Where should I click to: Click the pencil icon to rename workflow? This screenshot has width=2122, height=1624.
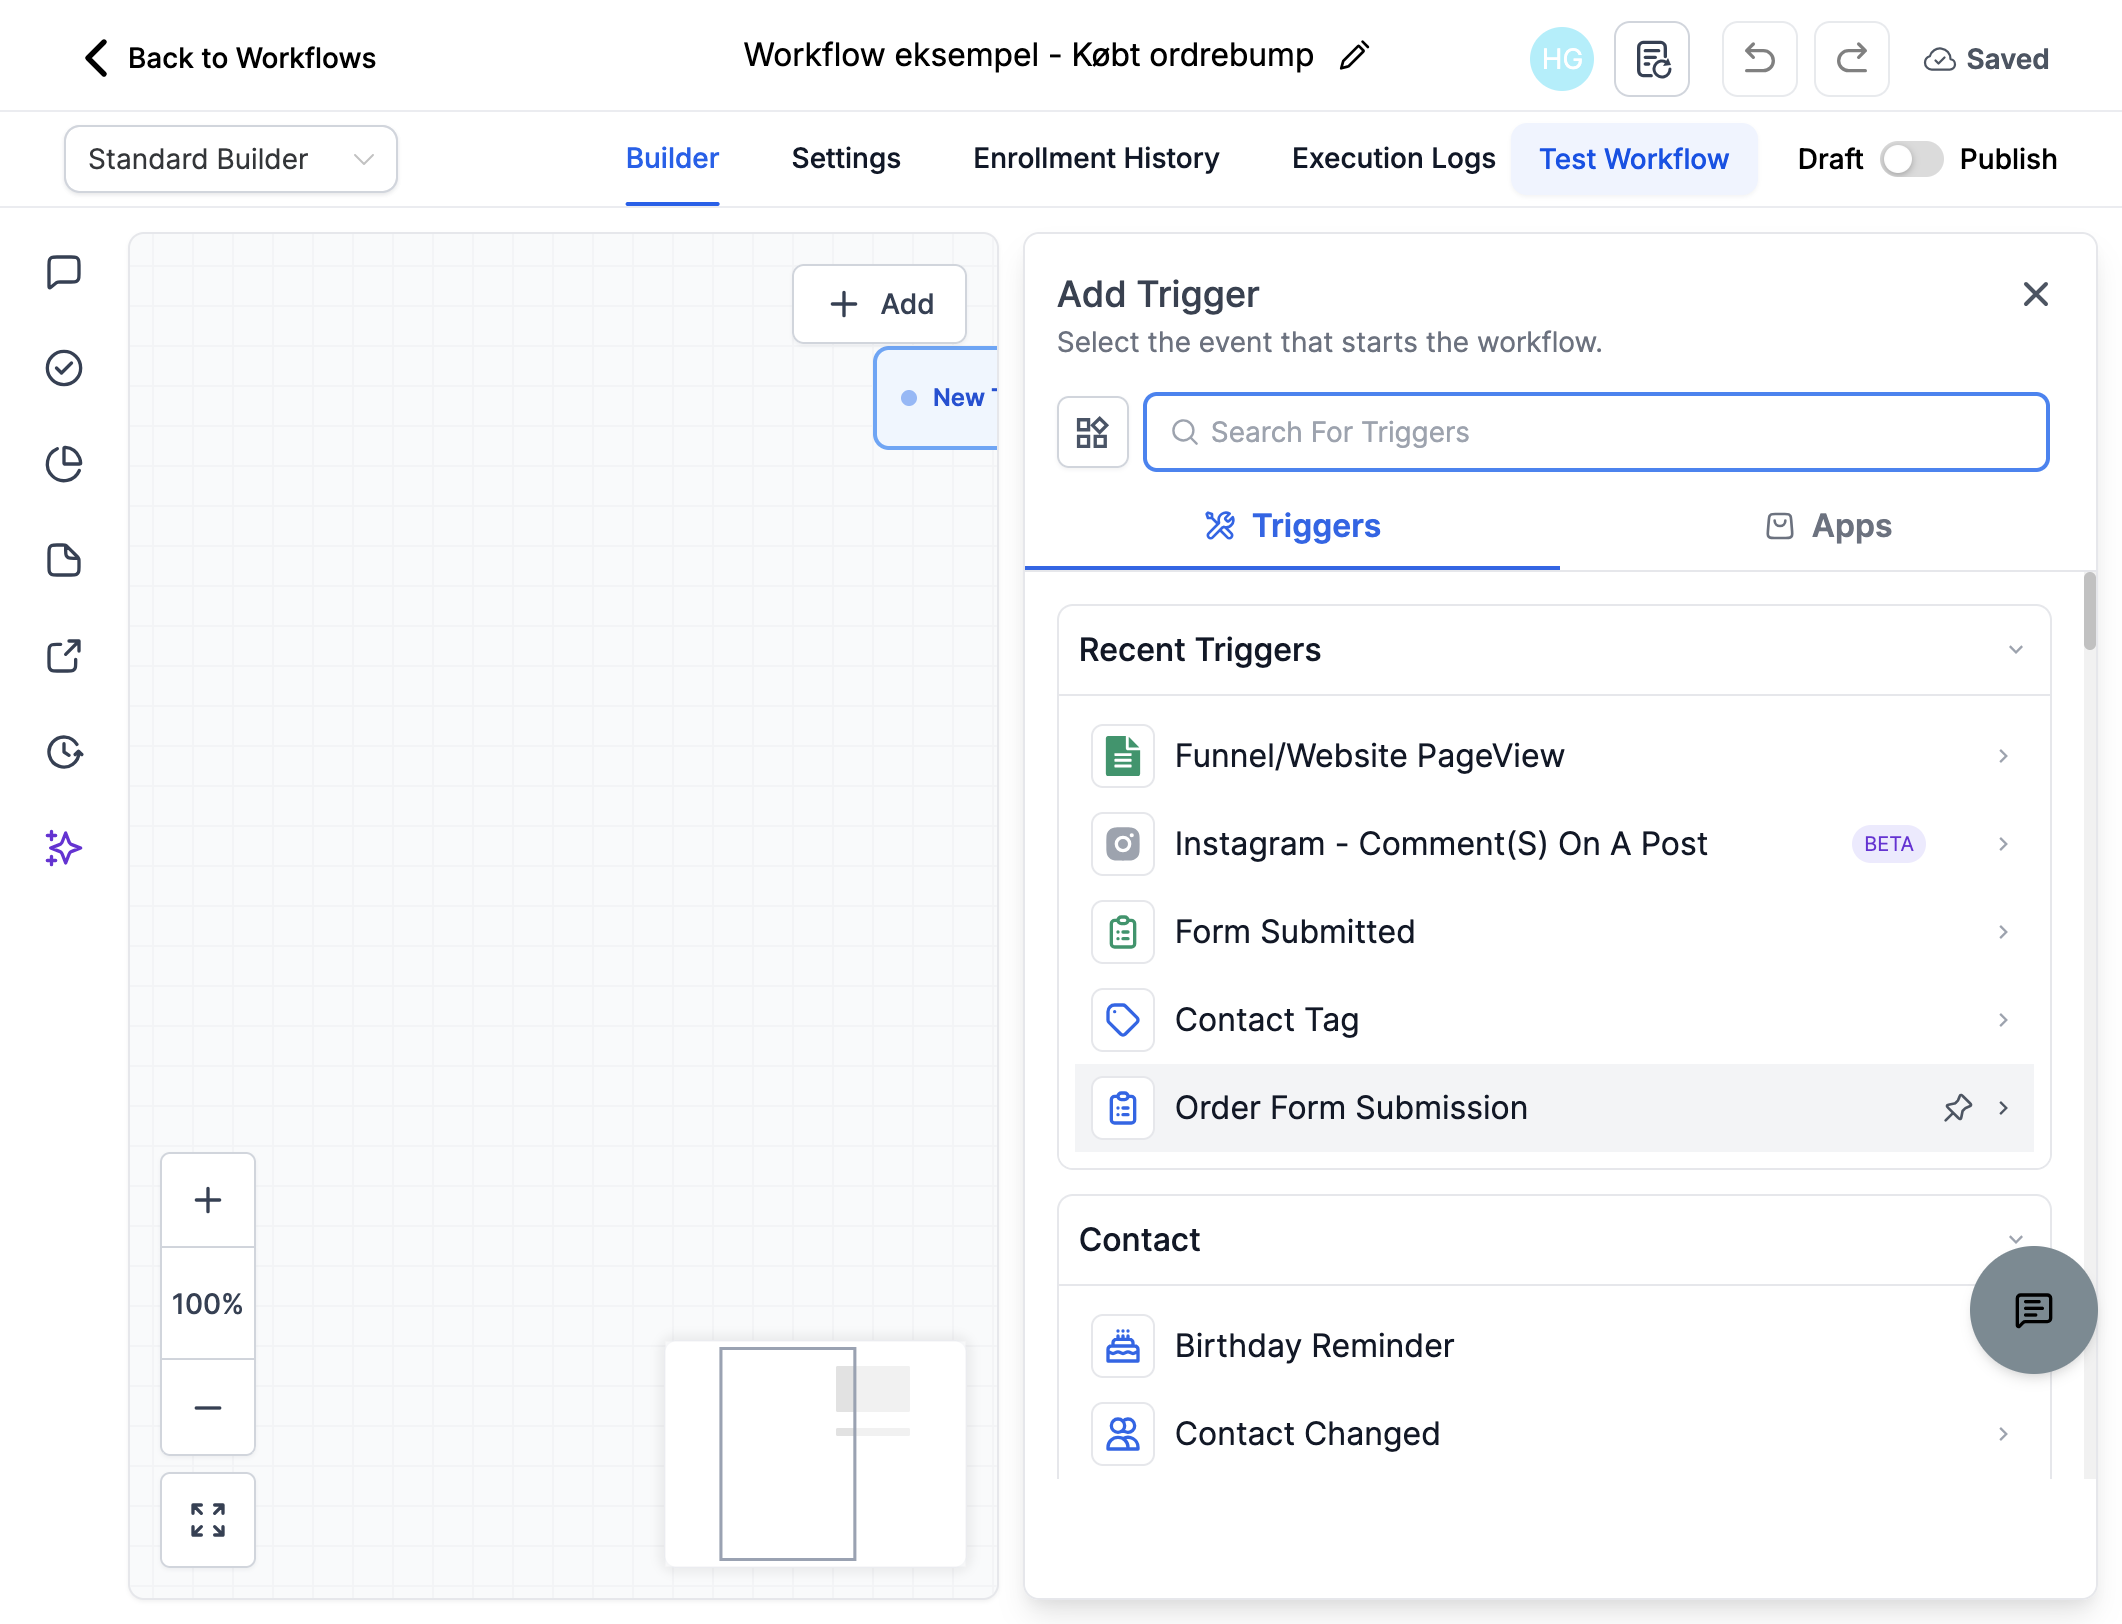(1354, 56)
